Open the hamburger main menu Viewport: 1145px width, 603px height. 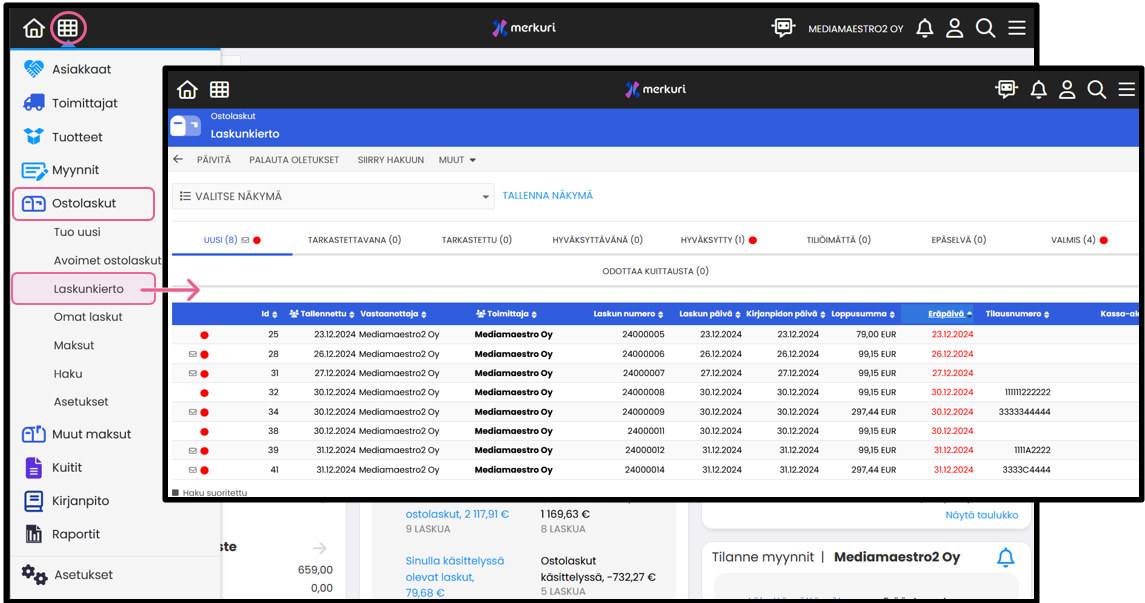(x=1017, y=28)
